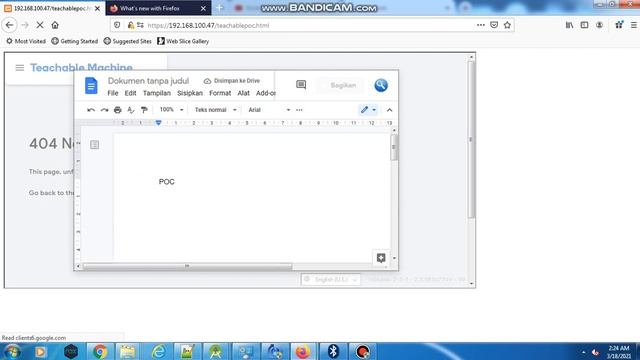Open the editing mode pencil dropdown
Image resolution: width=640 pixels, height=360 pixels.
click(368, 109)
